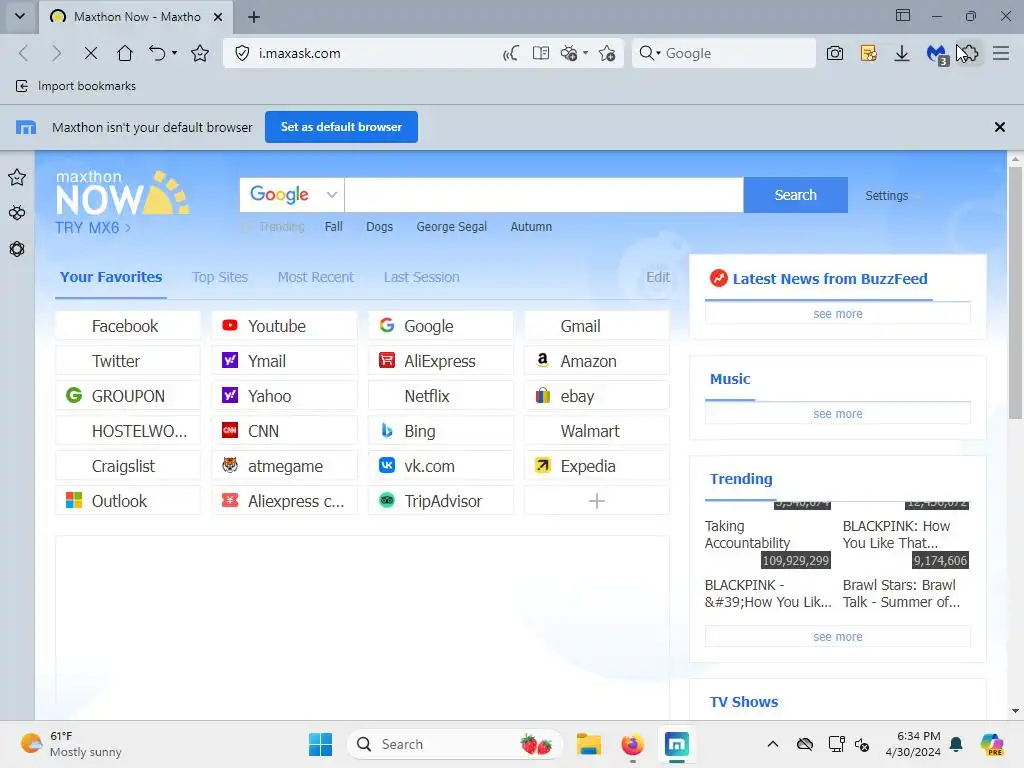Open Windows Start button

click(x=320, y=744)
